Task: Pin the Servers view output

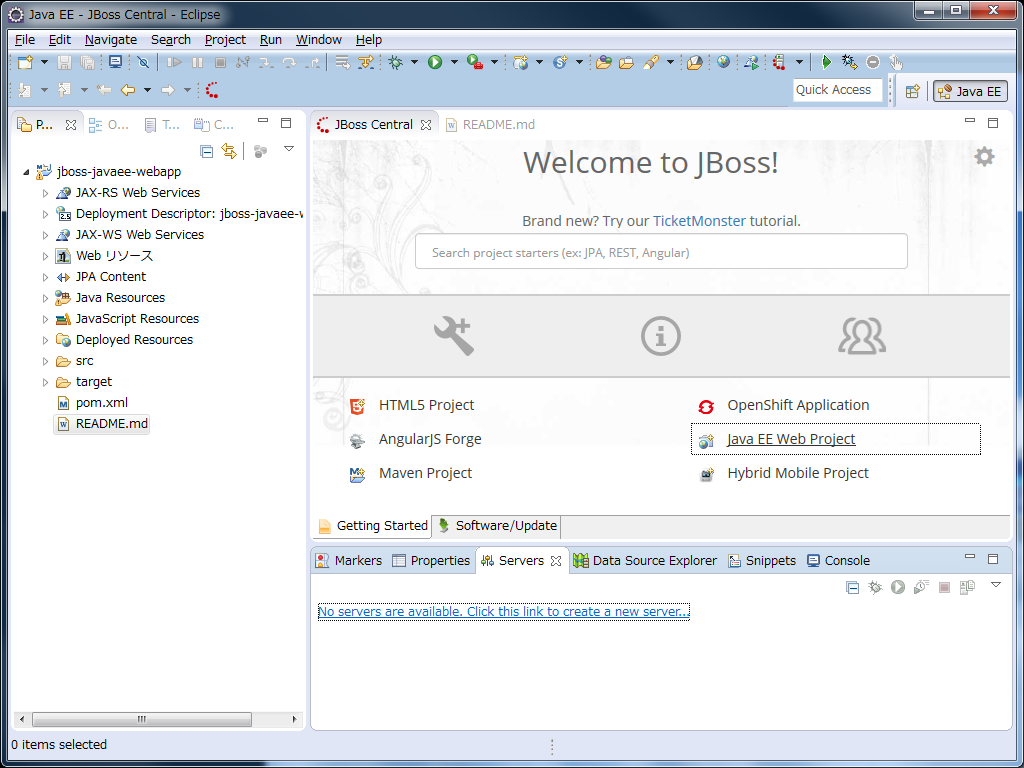Action: click(x=967, y=587)
